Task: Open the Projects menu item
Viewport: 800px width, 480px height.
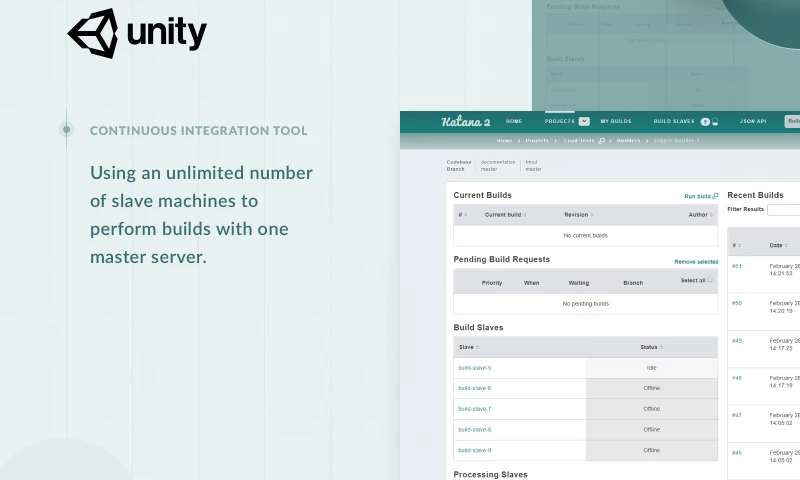Action: (559, 121)
